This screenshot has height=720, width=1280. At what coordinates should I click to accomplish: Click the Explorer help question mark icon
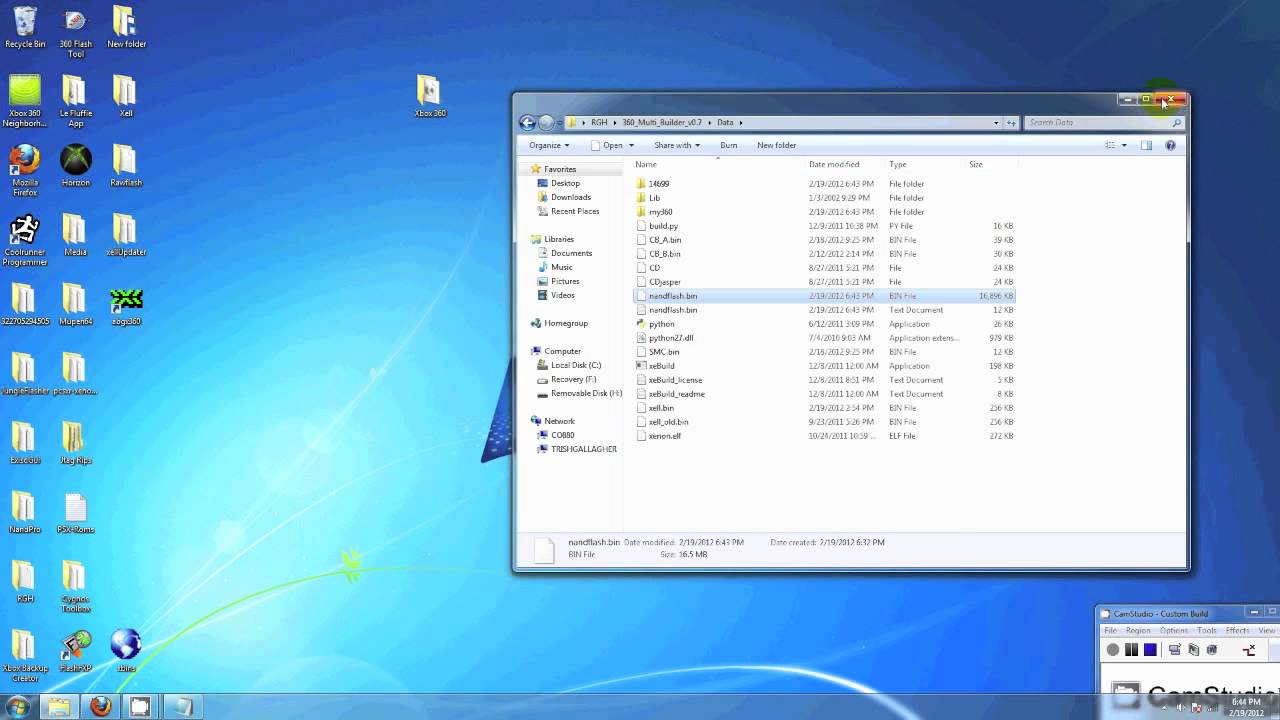click(1170, 145)
